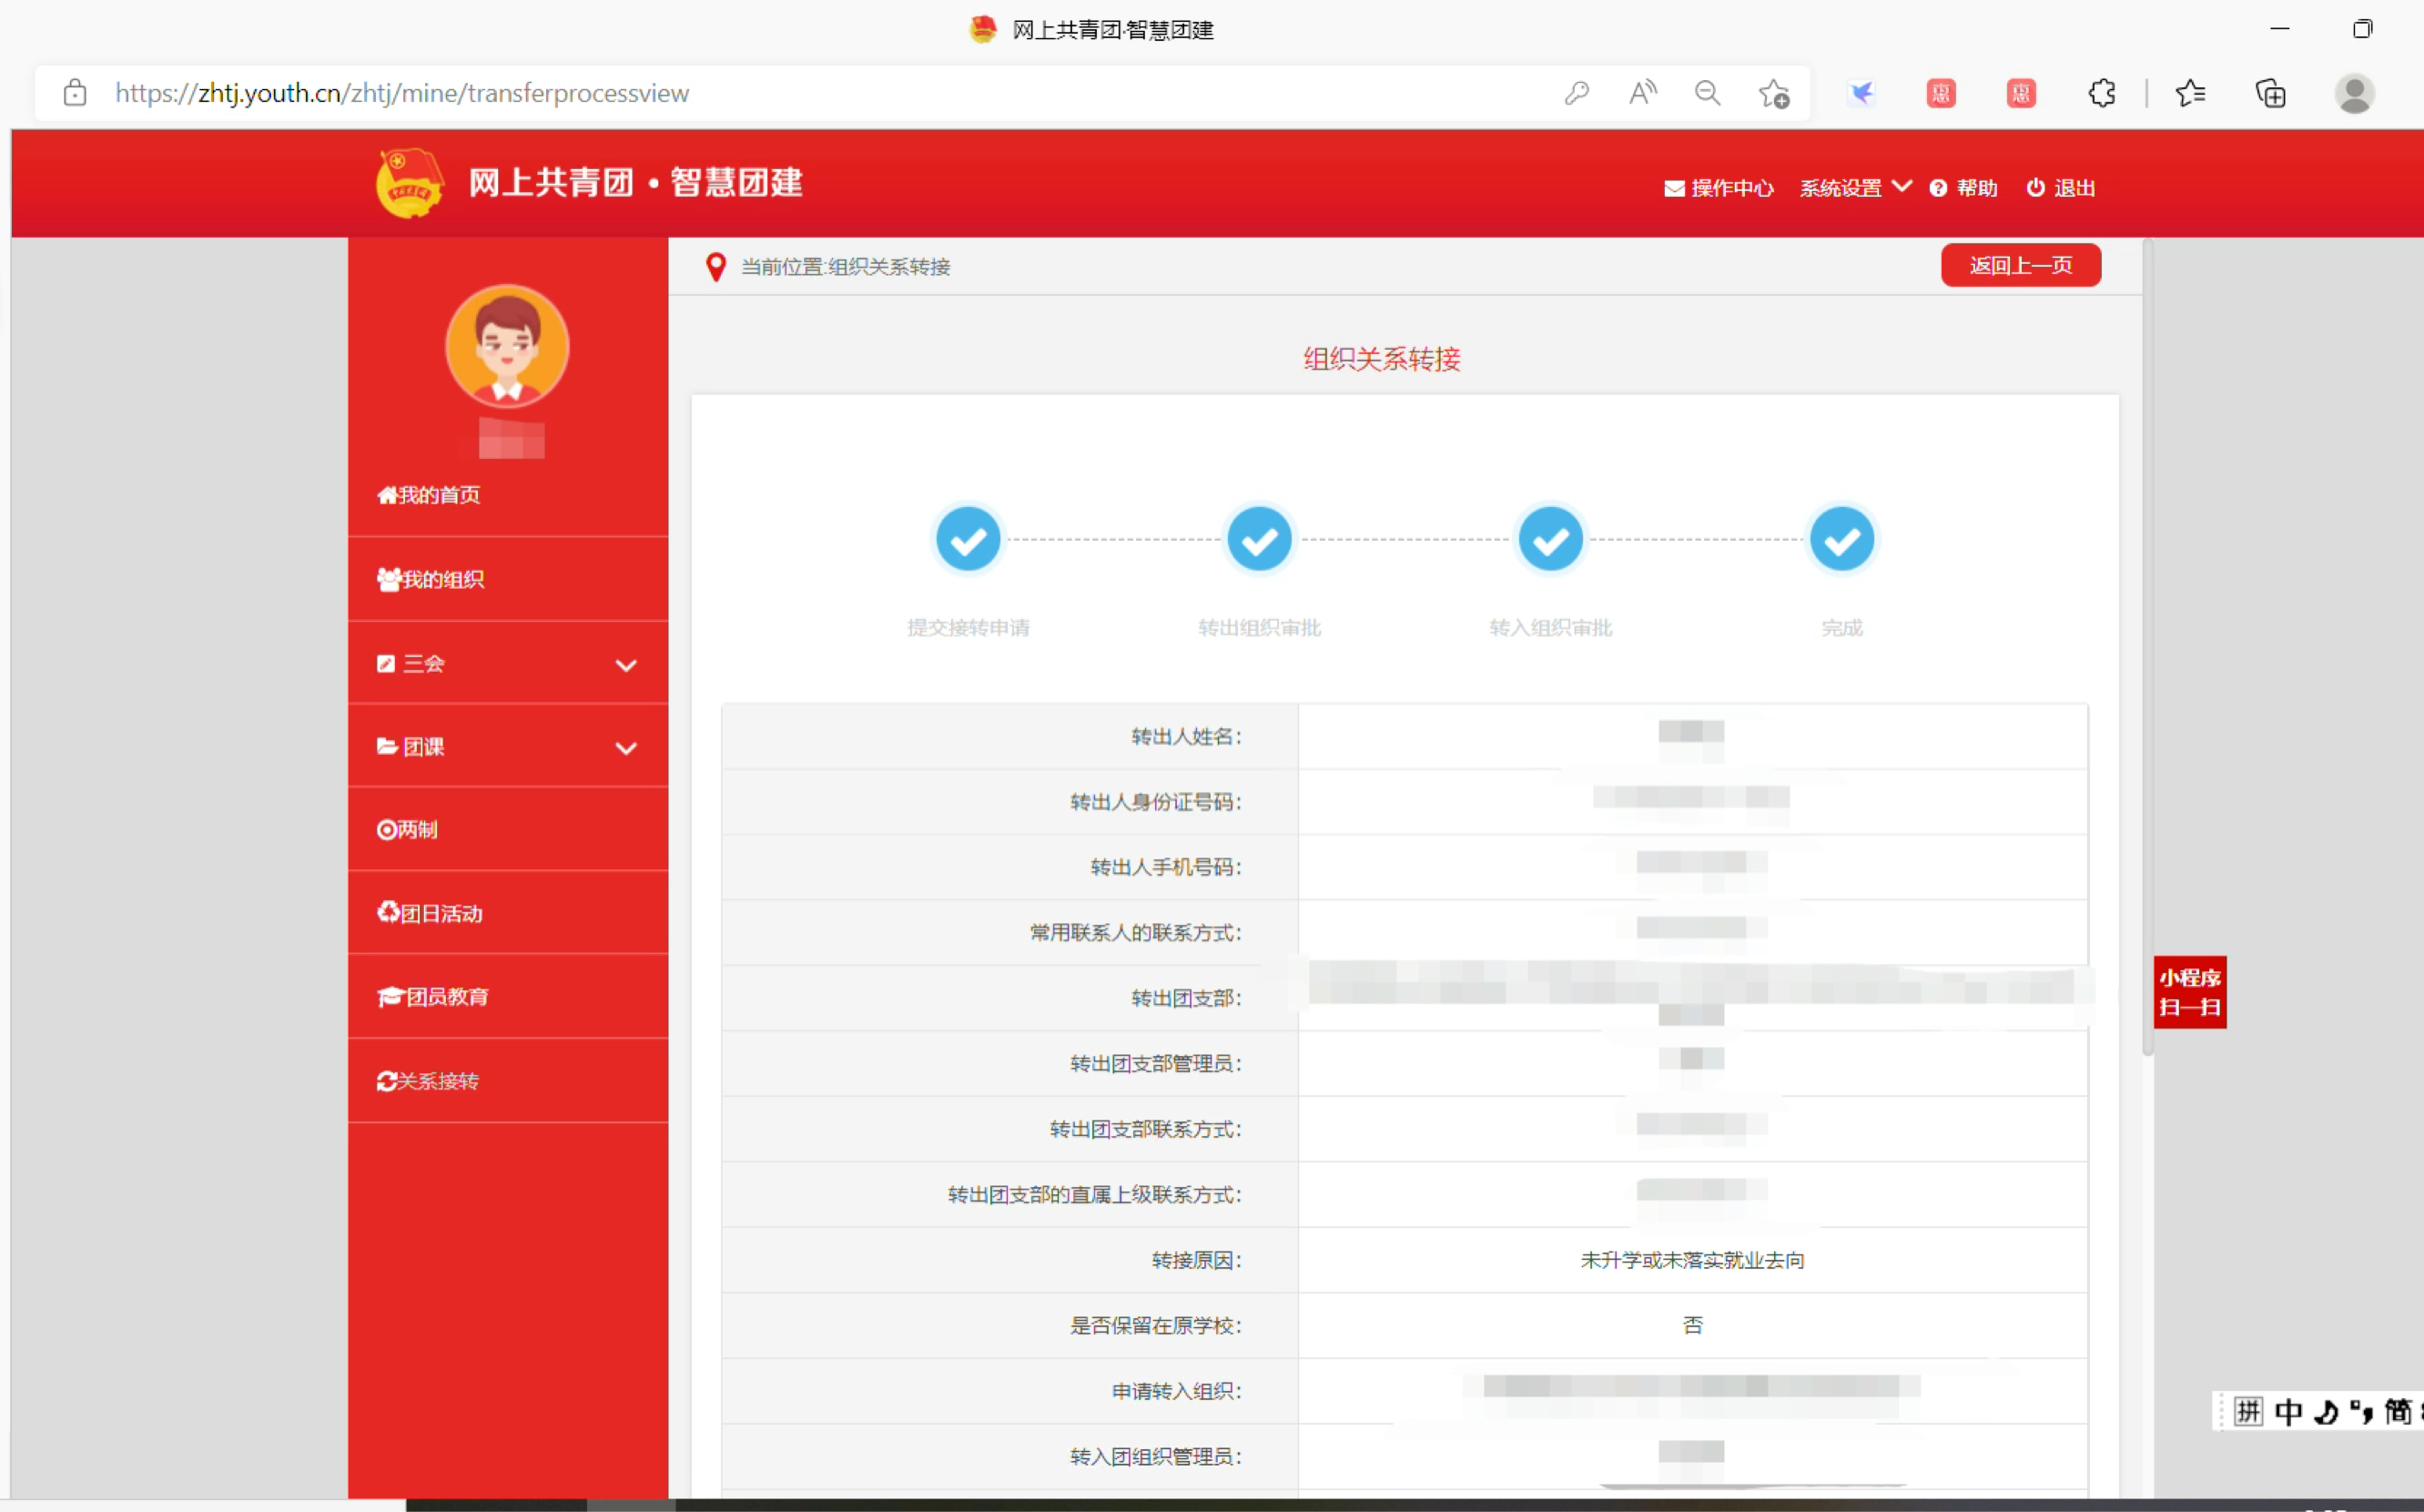Open the Extensions puzzle icon
This screenshot has height=1512, width=2424.
[x=2102, y=93]
